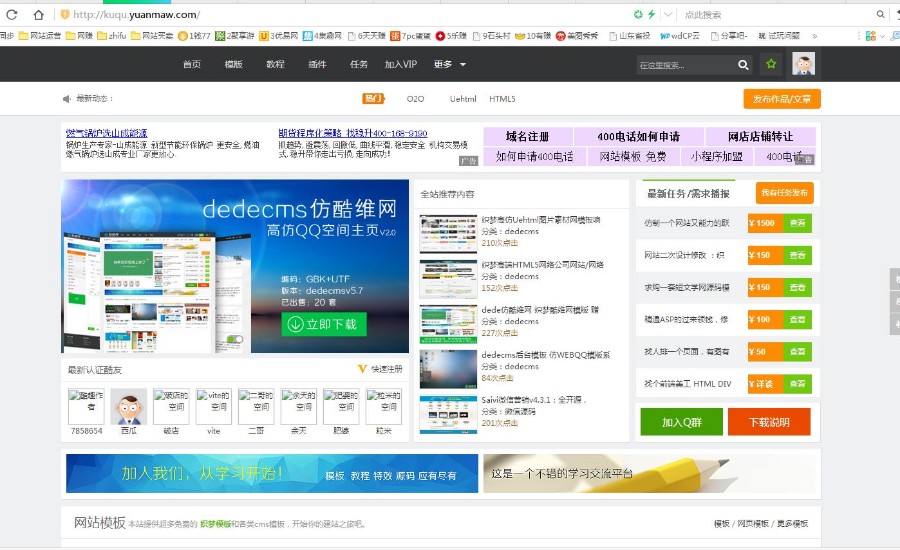Expand the 更多 dropdown in navigation

tap(449, 65)
